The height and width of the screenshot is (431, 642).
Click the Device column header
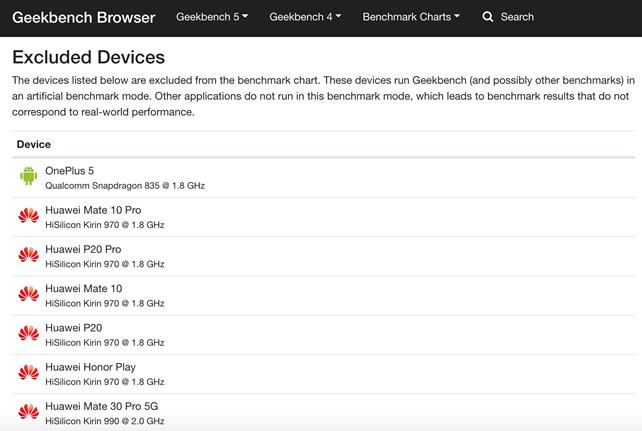(34, 145)
